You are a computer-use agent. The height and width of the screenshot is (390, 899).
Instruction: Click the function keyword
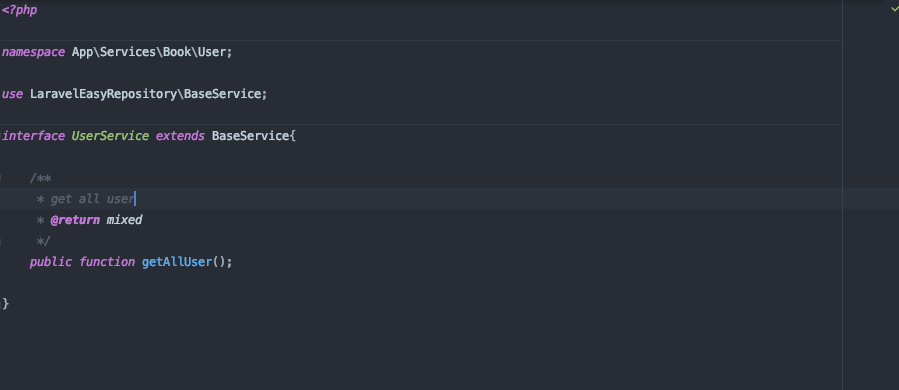pyautogui.click(x=107, y=262)
